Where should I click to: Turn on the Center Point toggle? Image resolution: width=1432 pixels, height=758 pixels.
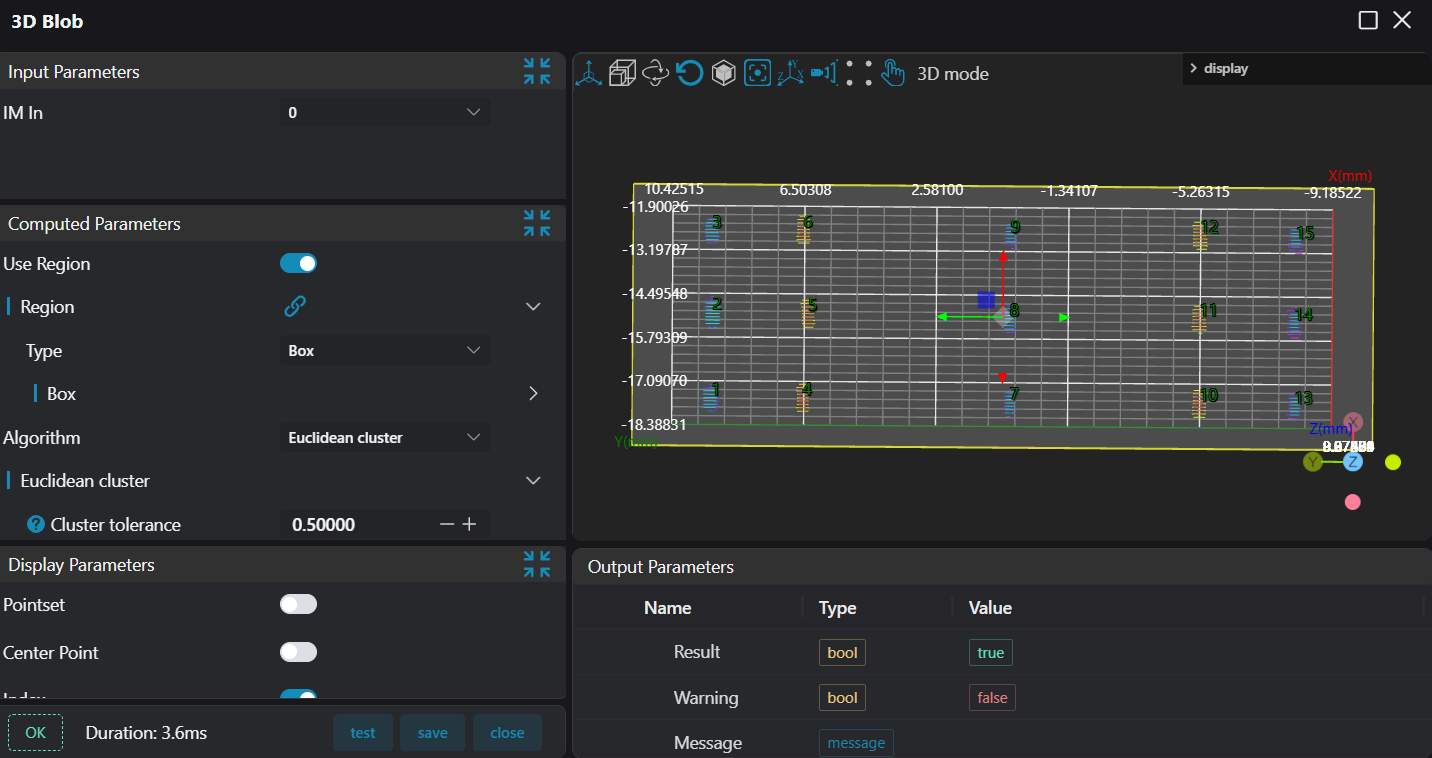(298, 653)
